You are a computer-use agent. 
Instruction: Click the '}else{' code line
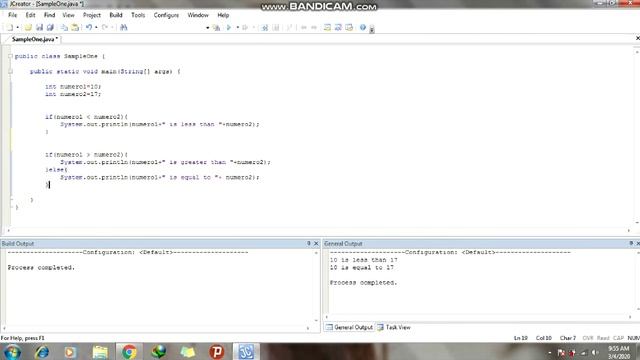tap(56, 170)
